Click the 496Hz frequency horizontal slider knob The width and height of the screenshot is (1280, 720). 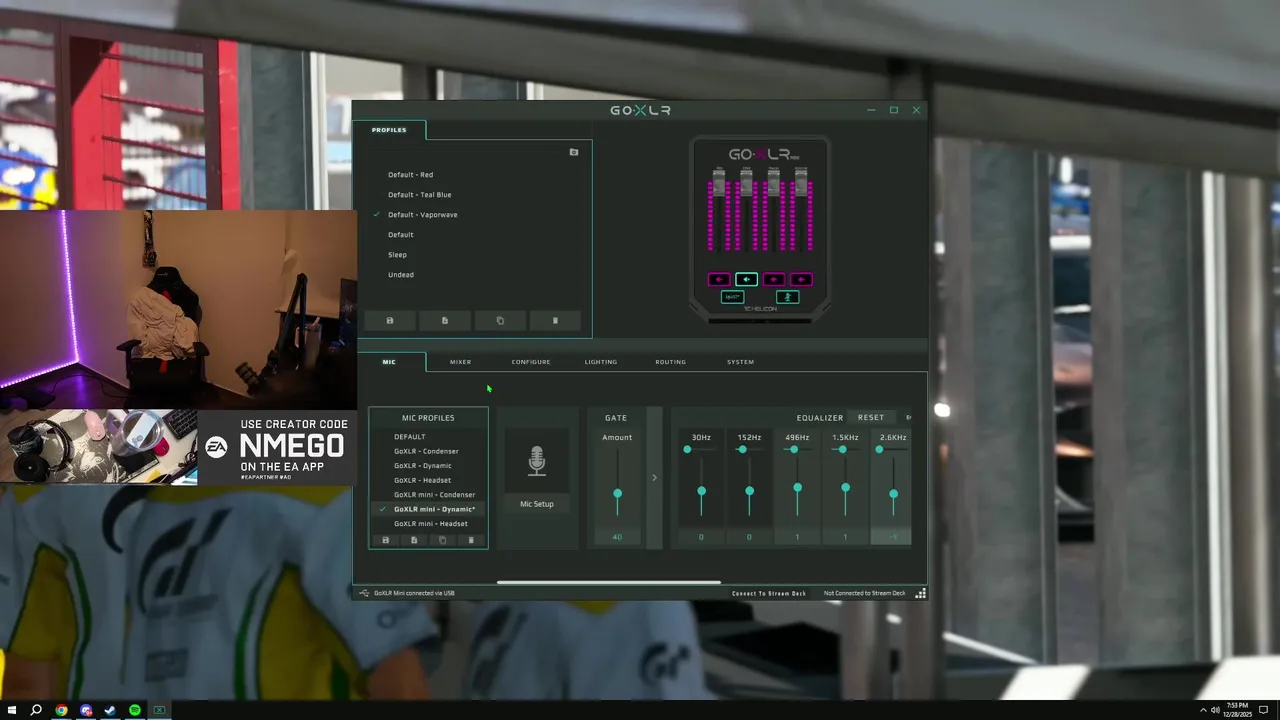click(x=794, y=450)
